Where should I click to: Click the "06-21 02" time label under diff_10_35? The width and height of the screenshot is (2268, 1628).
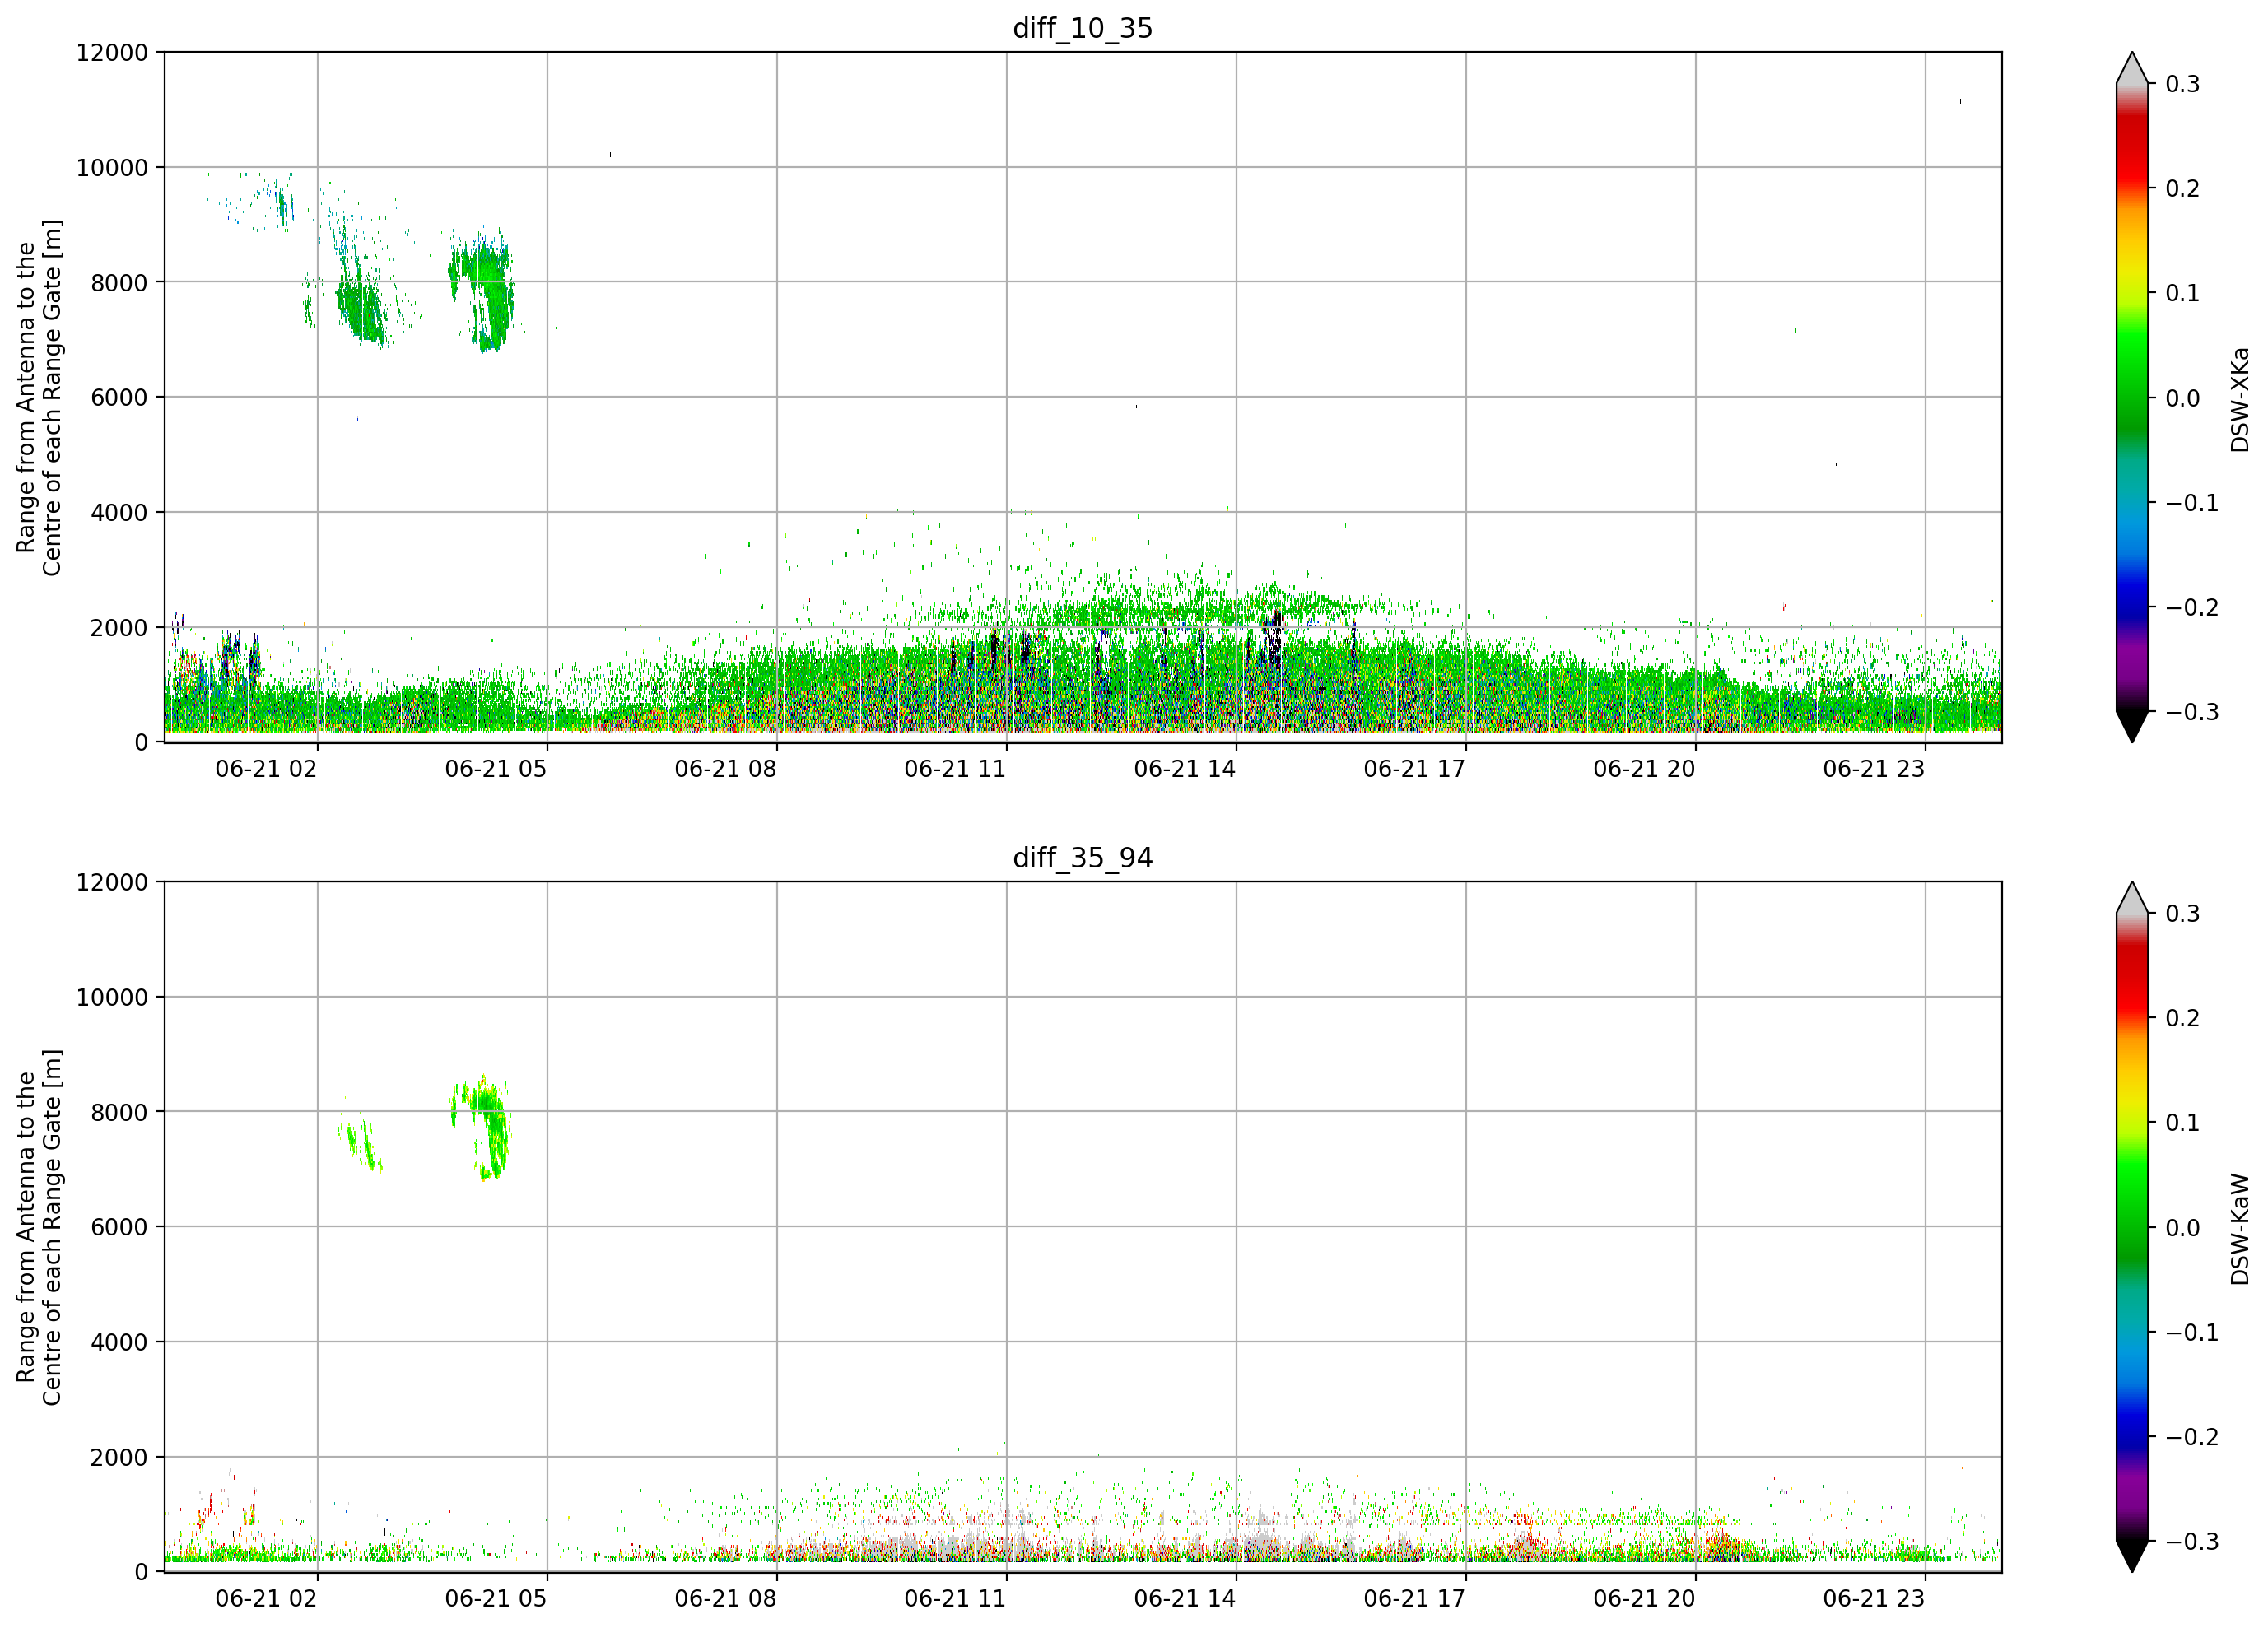[266, 769]
